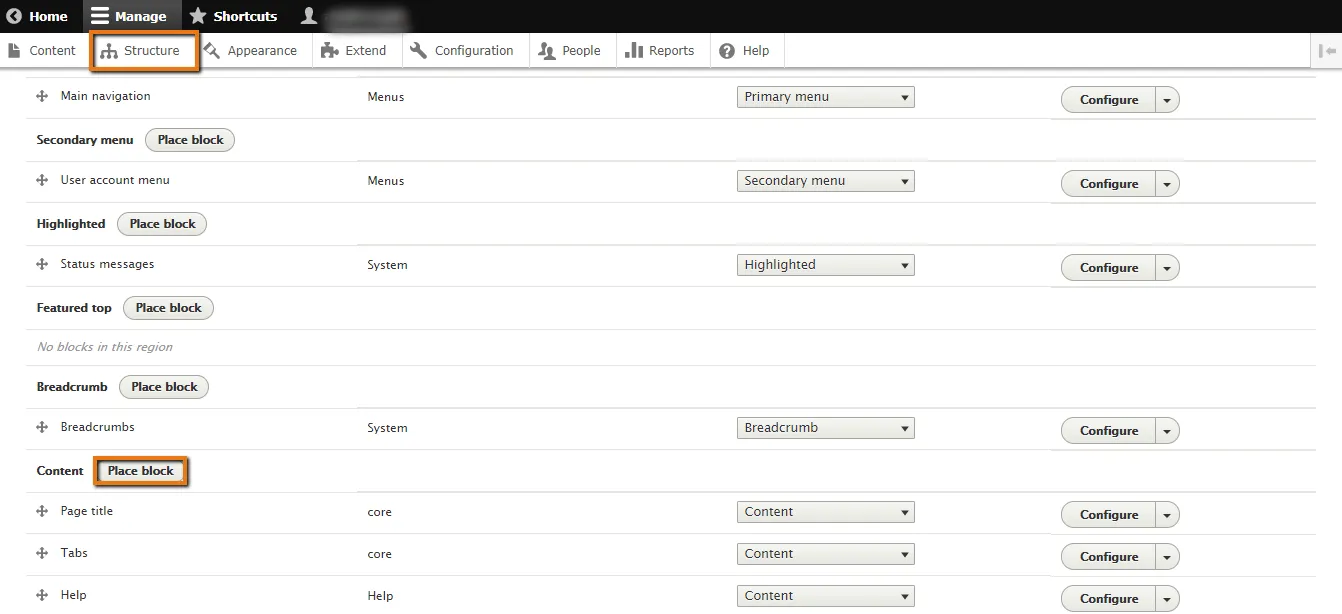Click the drag handle for Main navigation
This screenshot has width=1342, height=614.
point(42,96)
